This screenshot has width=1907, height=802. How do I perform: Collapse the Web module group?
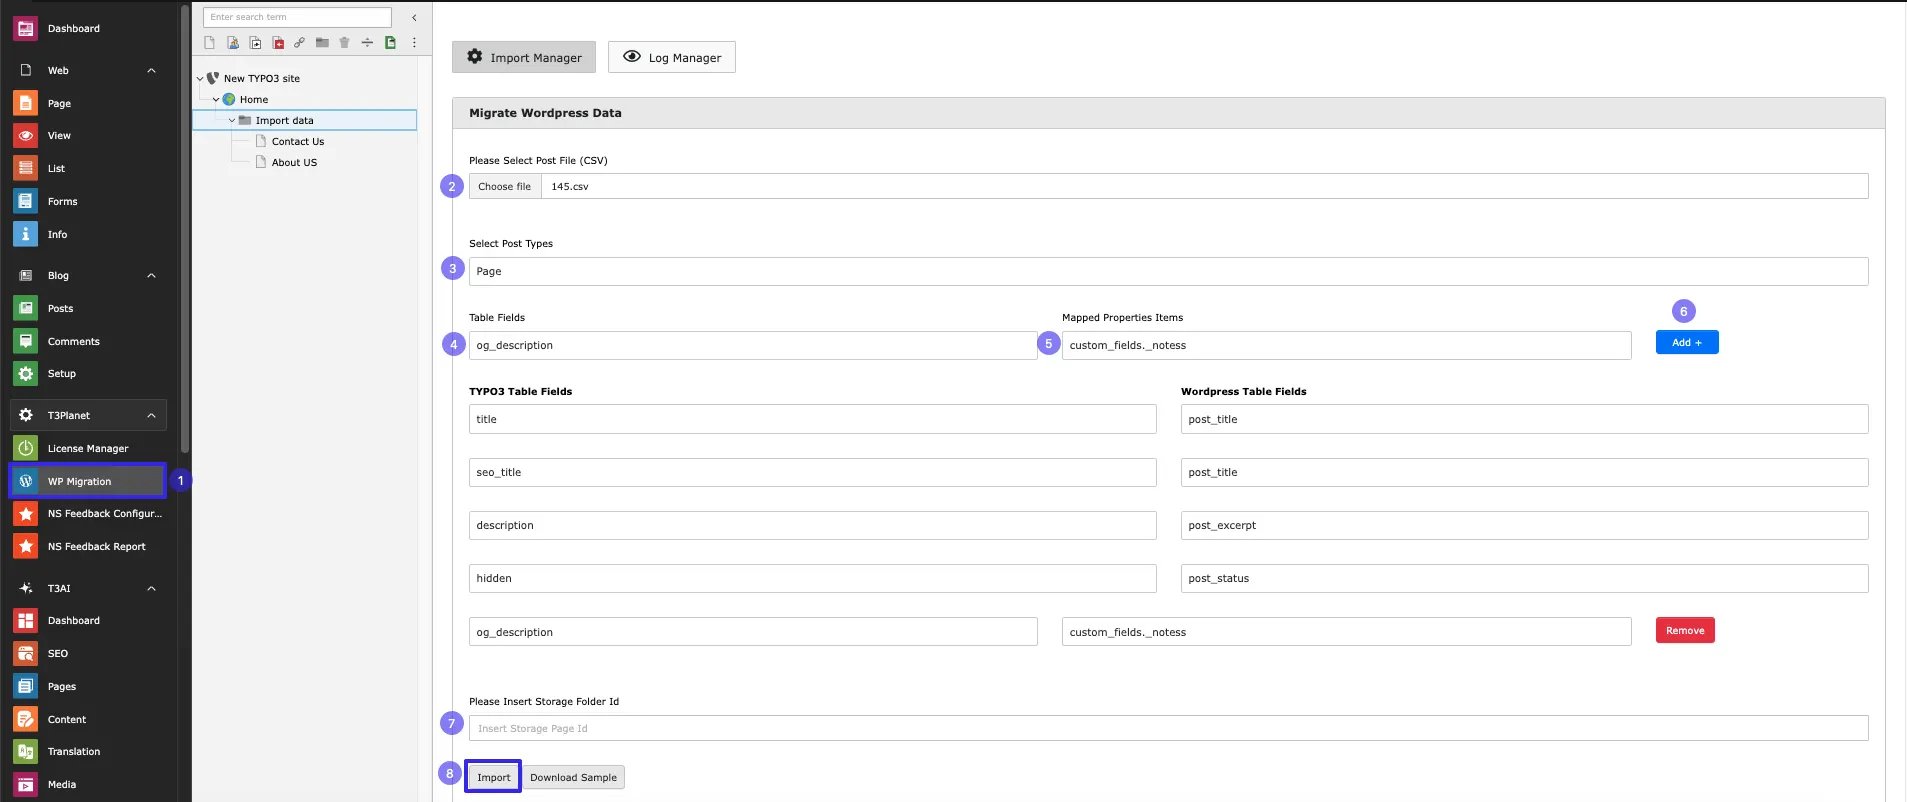[151, 70]
